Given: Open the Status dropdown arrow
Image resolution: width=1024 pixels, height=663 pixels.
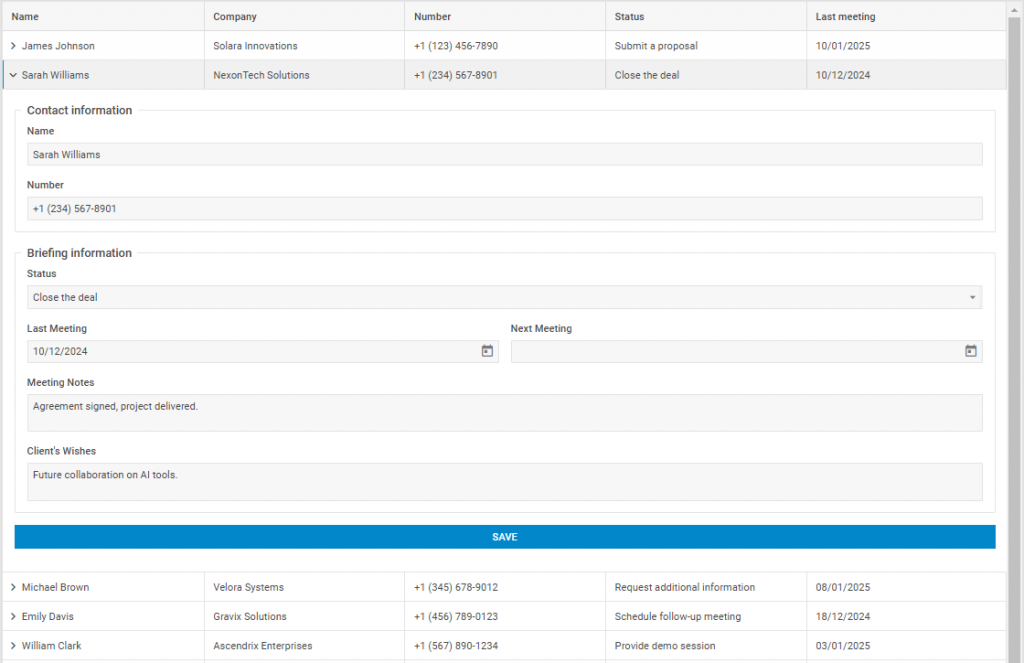Looking at the screenshot, I should point(972,298).
